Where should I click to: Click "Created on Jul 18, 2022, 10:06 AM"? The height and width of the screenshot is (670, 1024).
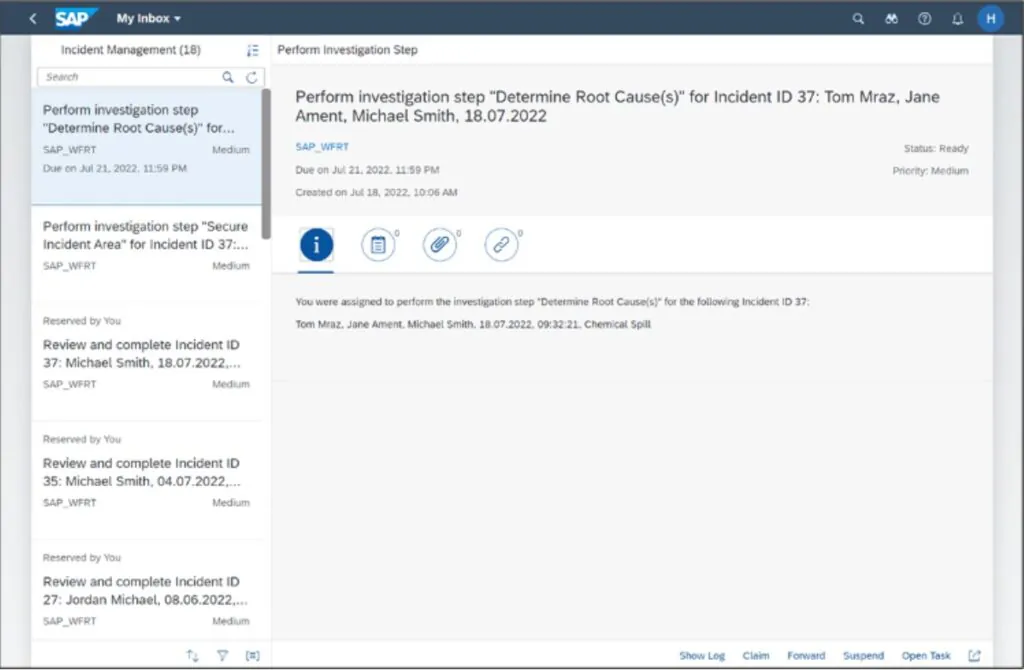pyautogui.click(x=376, y=193)
